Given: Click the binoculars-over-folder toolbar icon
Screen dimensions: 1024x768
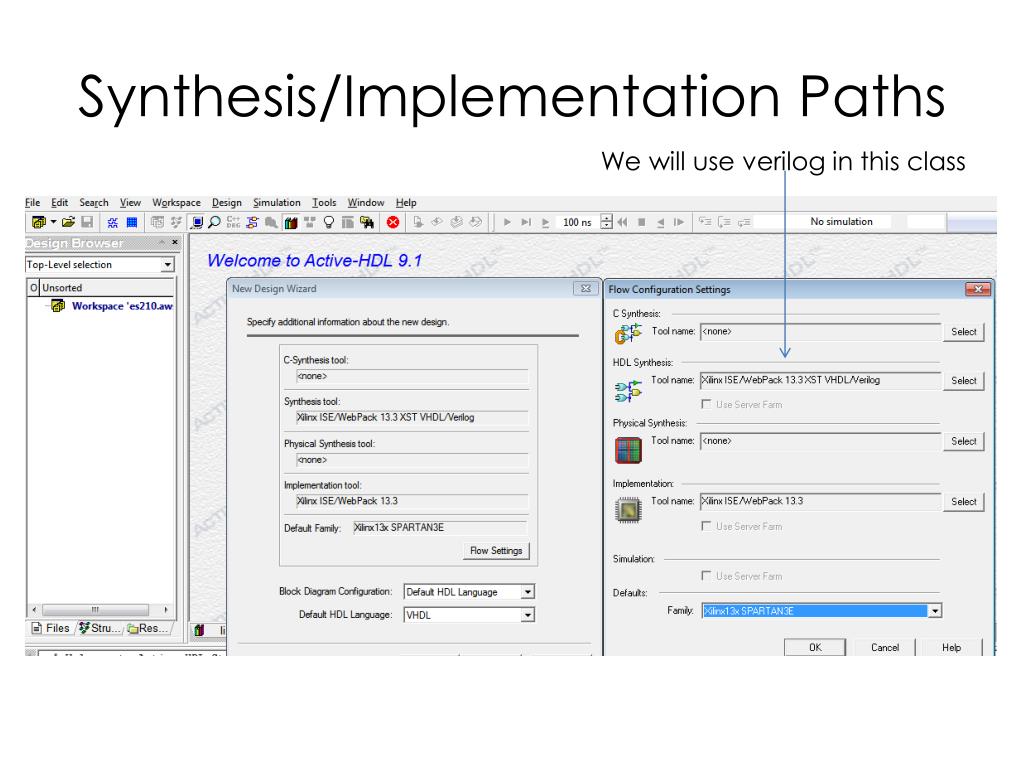Looking at the screenshot, I should 367,222.
